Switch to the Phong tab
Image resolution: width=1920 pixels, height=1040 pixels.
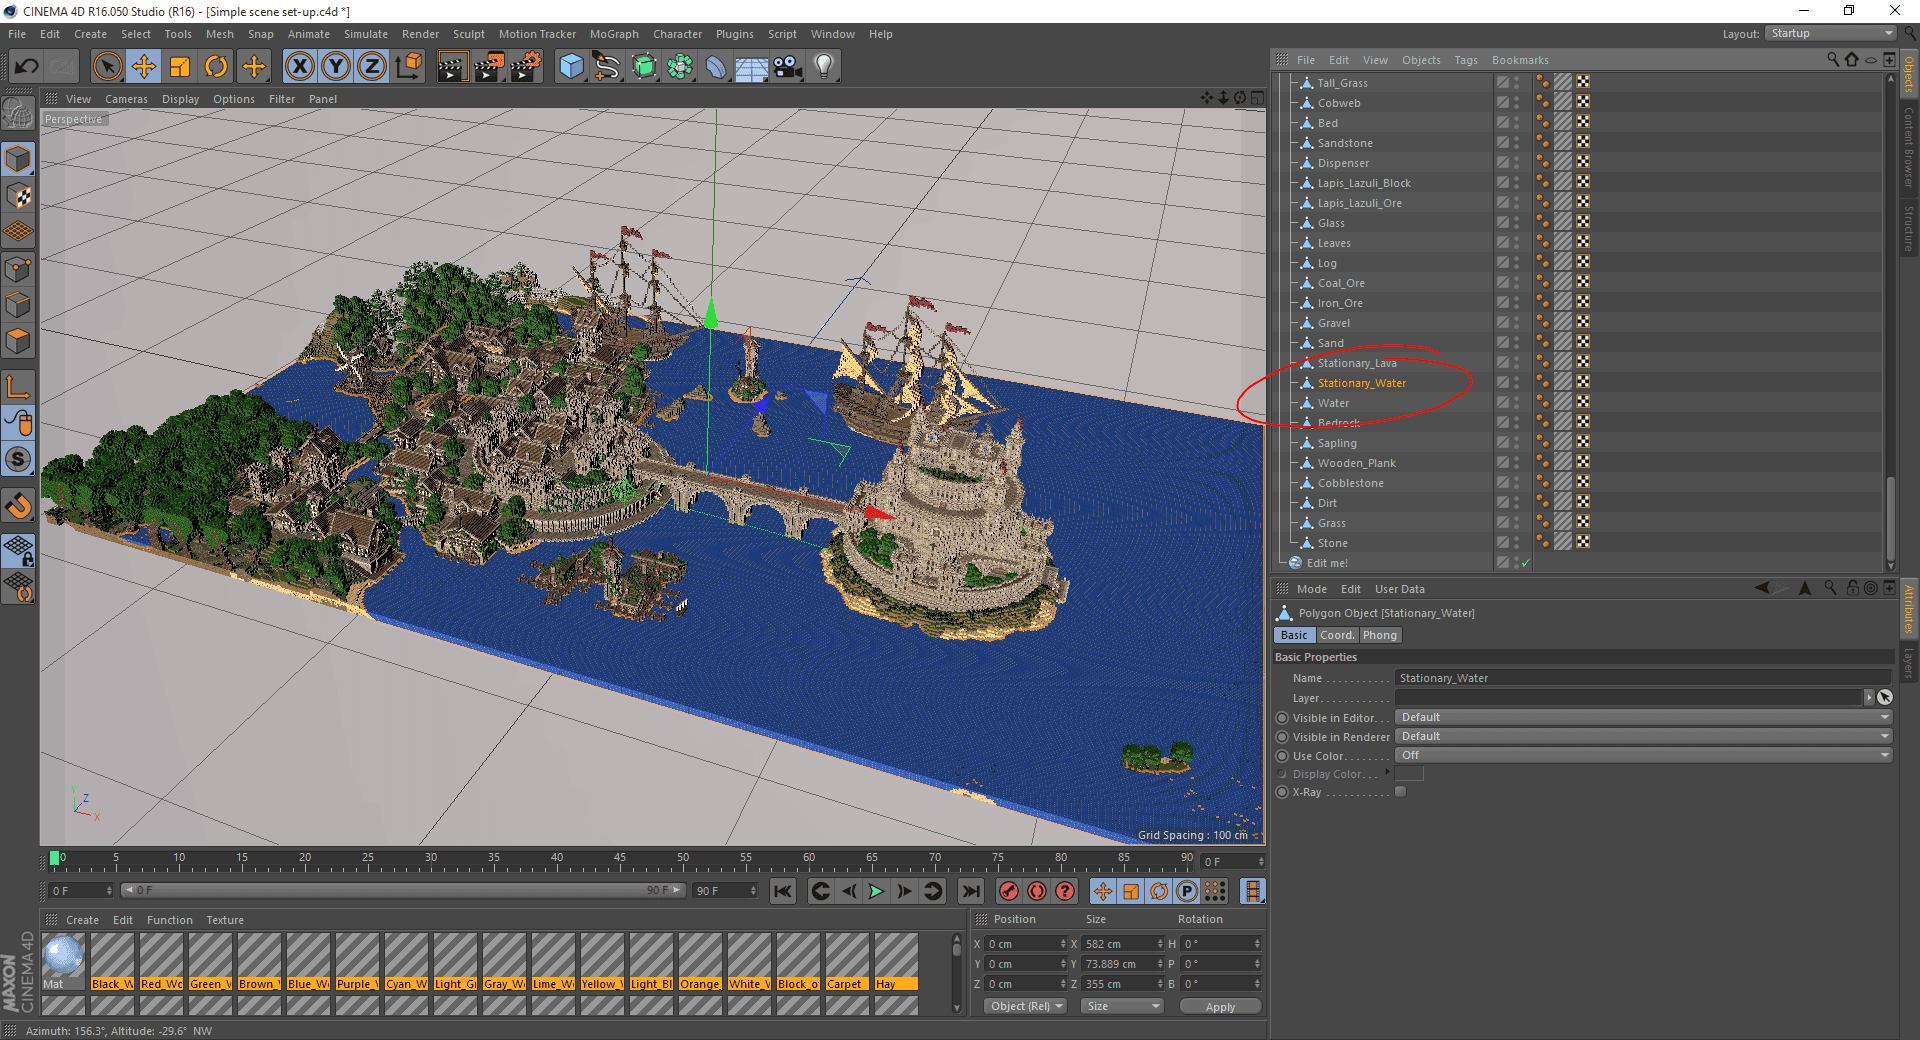point(1380,635)
